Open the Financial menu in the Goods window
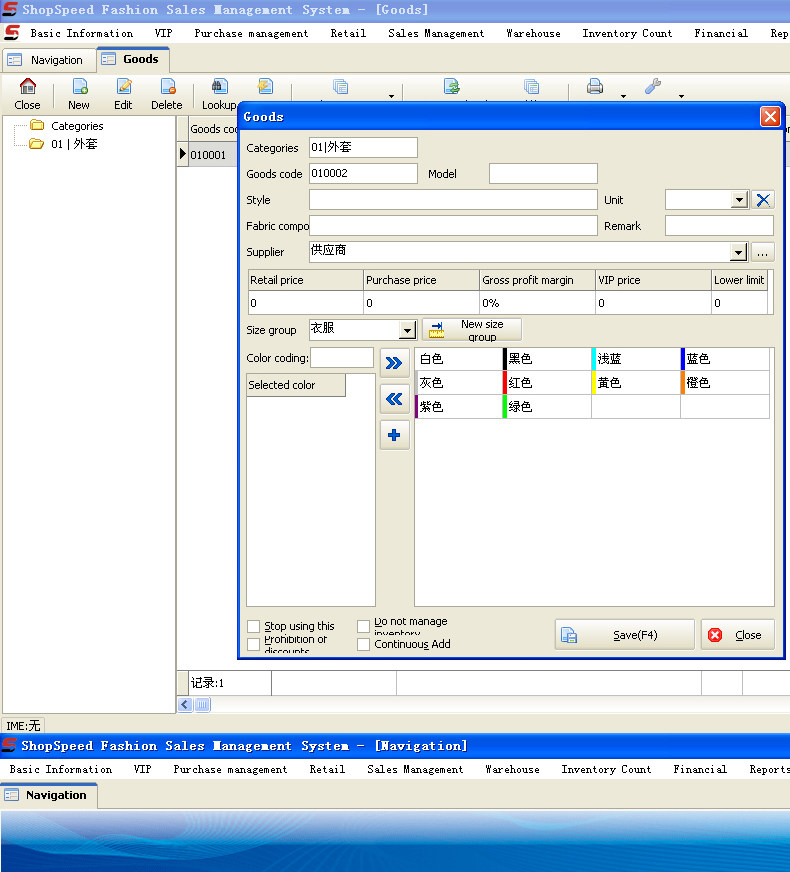 coord(721,33)
